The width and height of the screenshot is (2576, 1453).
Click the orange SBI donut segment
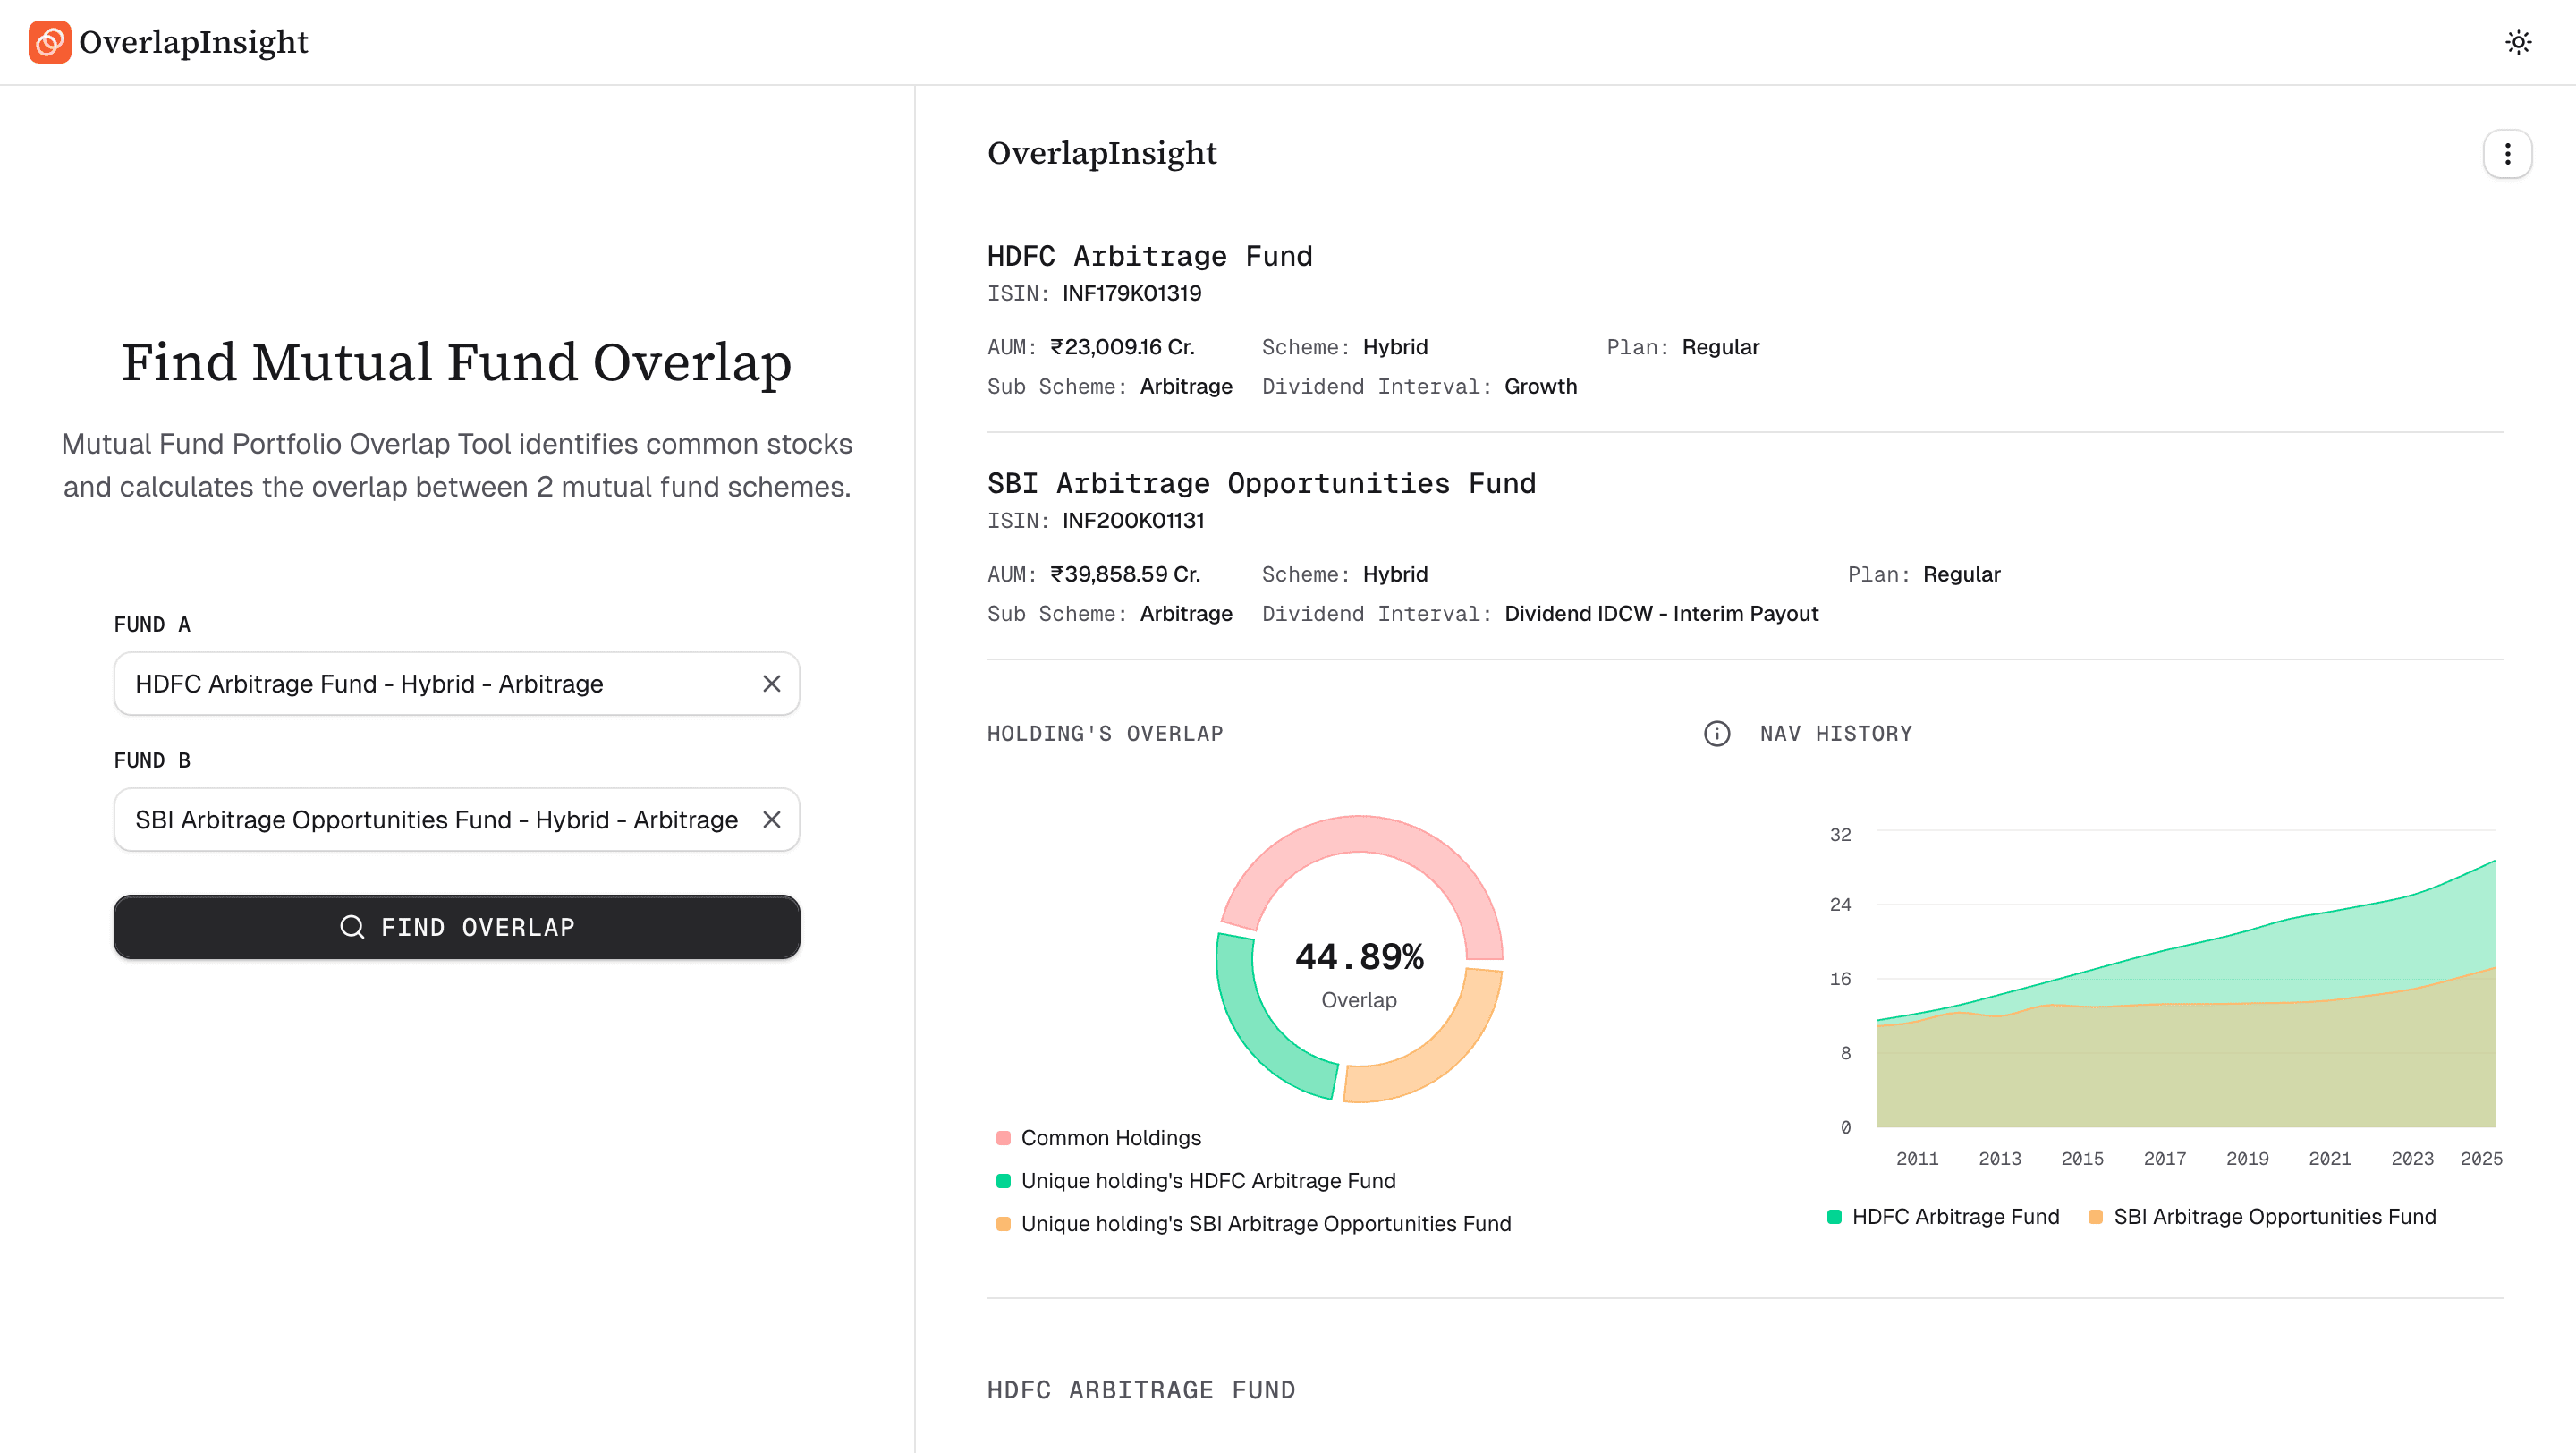[x=1445, y=1054]
